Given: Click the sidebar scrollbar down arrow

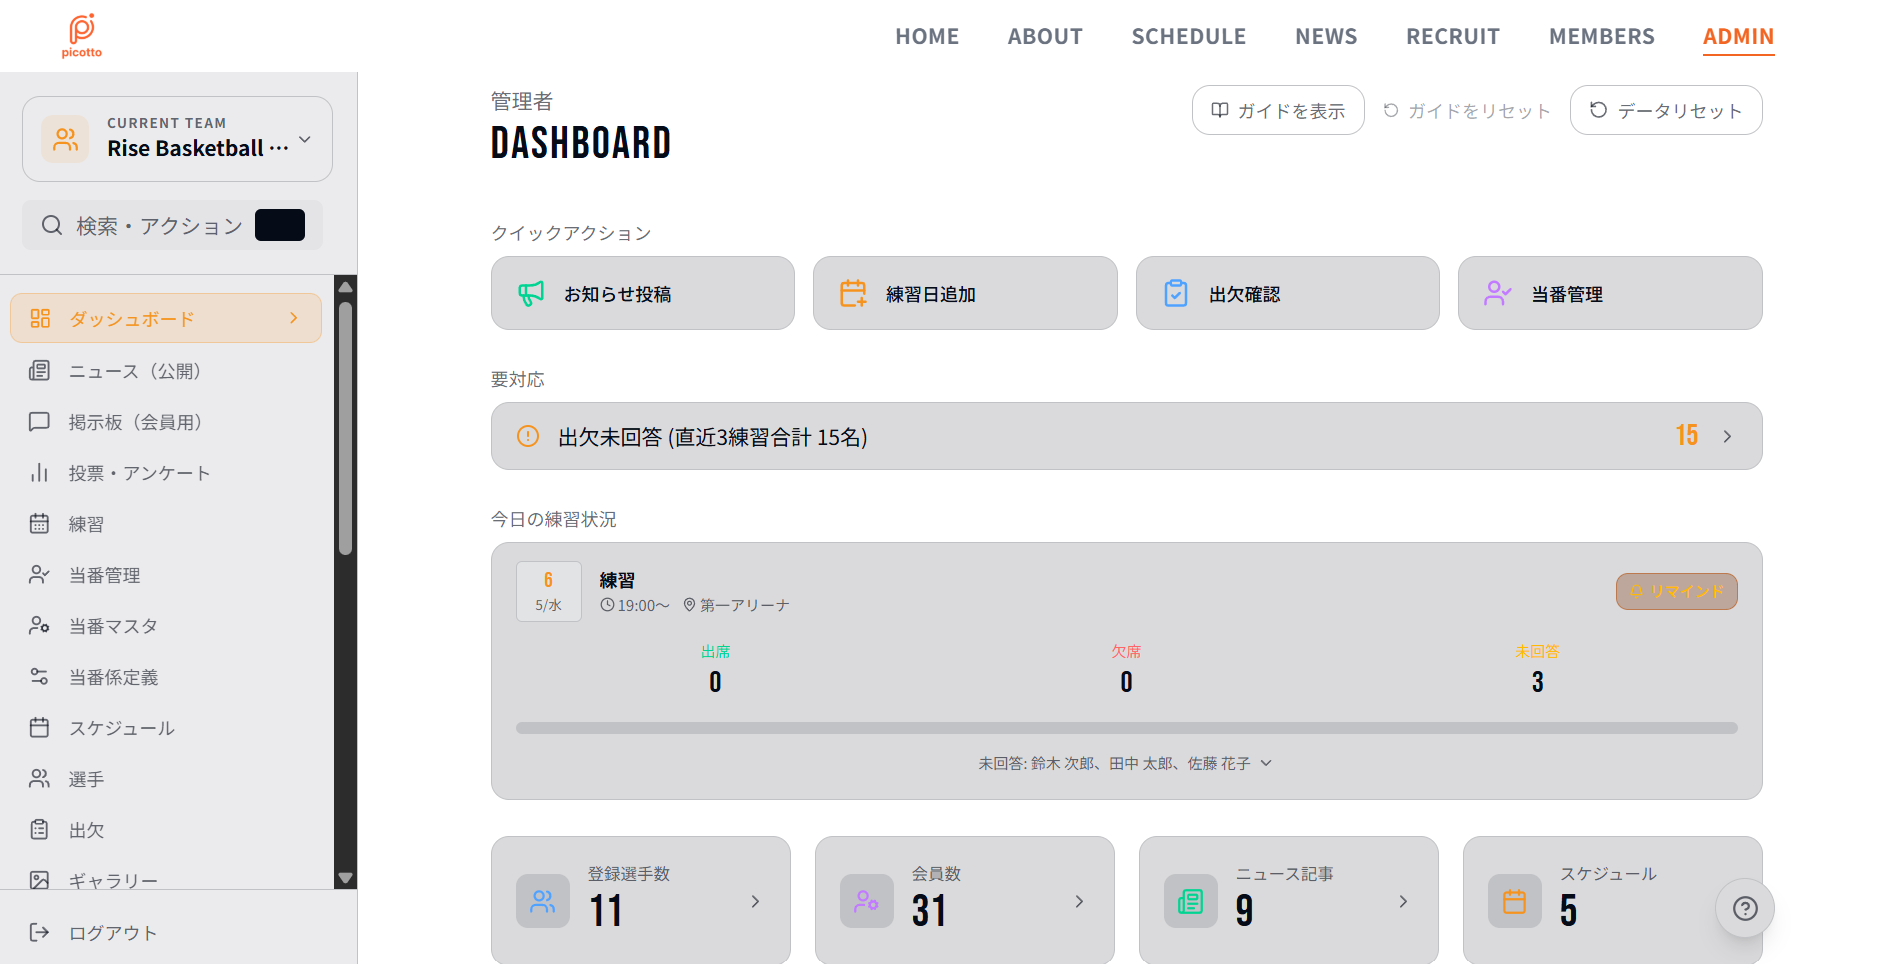Looking at the screenshot, I should coord(345,878).
